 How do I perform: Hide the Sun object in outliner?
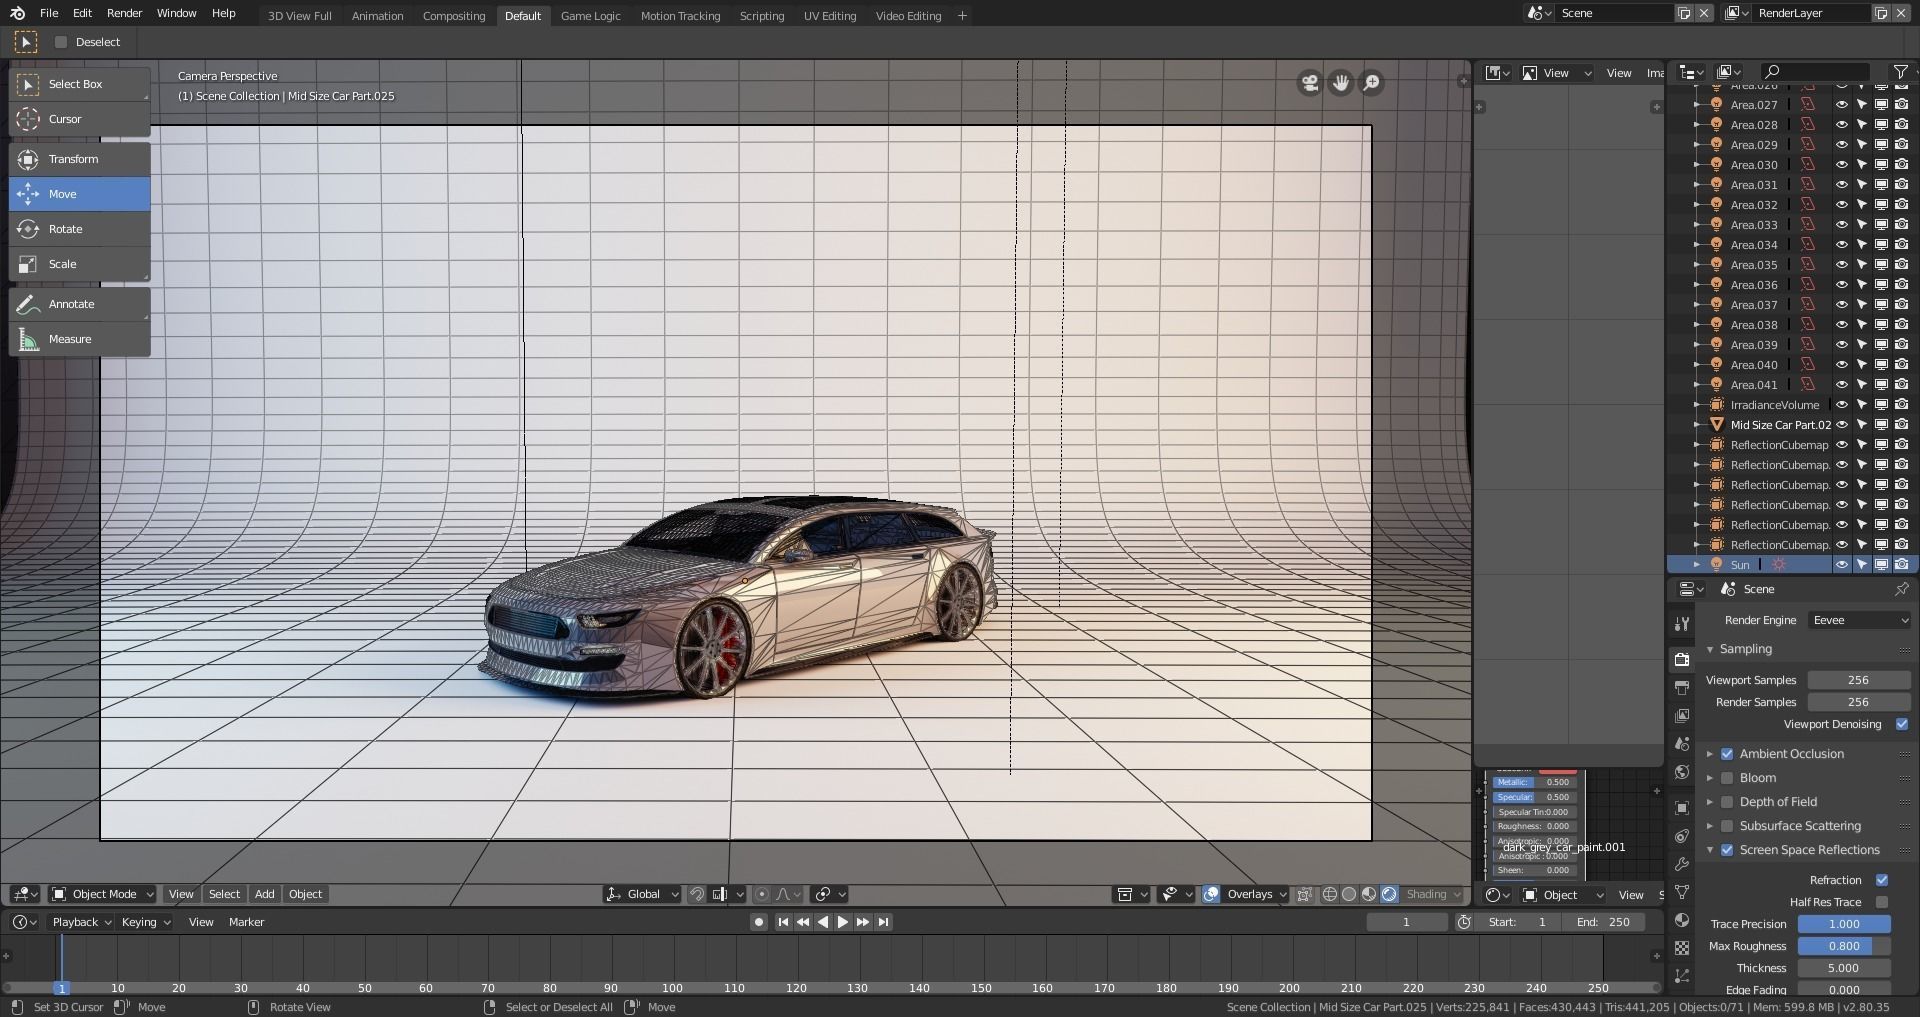pos(1841,564)
